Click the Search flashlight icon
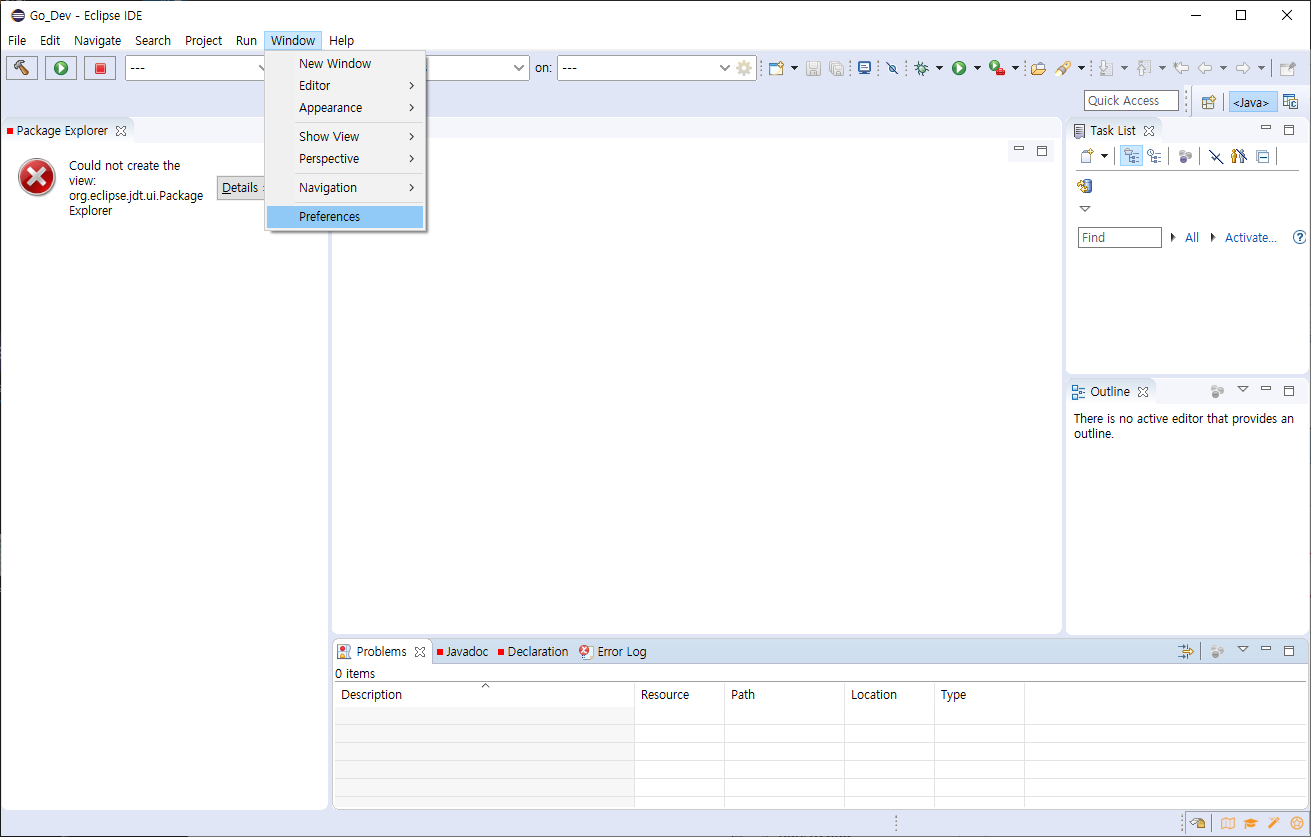1311x837 pixels. (1064, 68)
